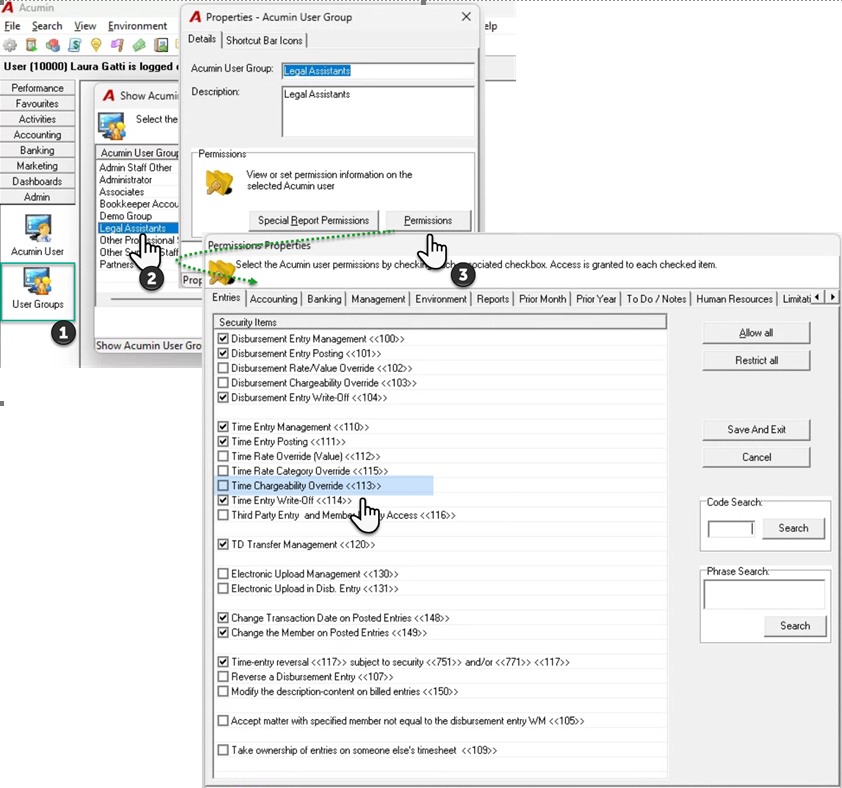
Task: Check Disbursement Rate/Value Override <<102>>
Action: pos(223,368)
